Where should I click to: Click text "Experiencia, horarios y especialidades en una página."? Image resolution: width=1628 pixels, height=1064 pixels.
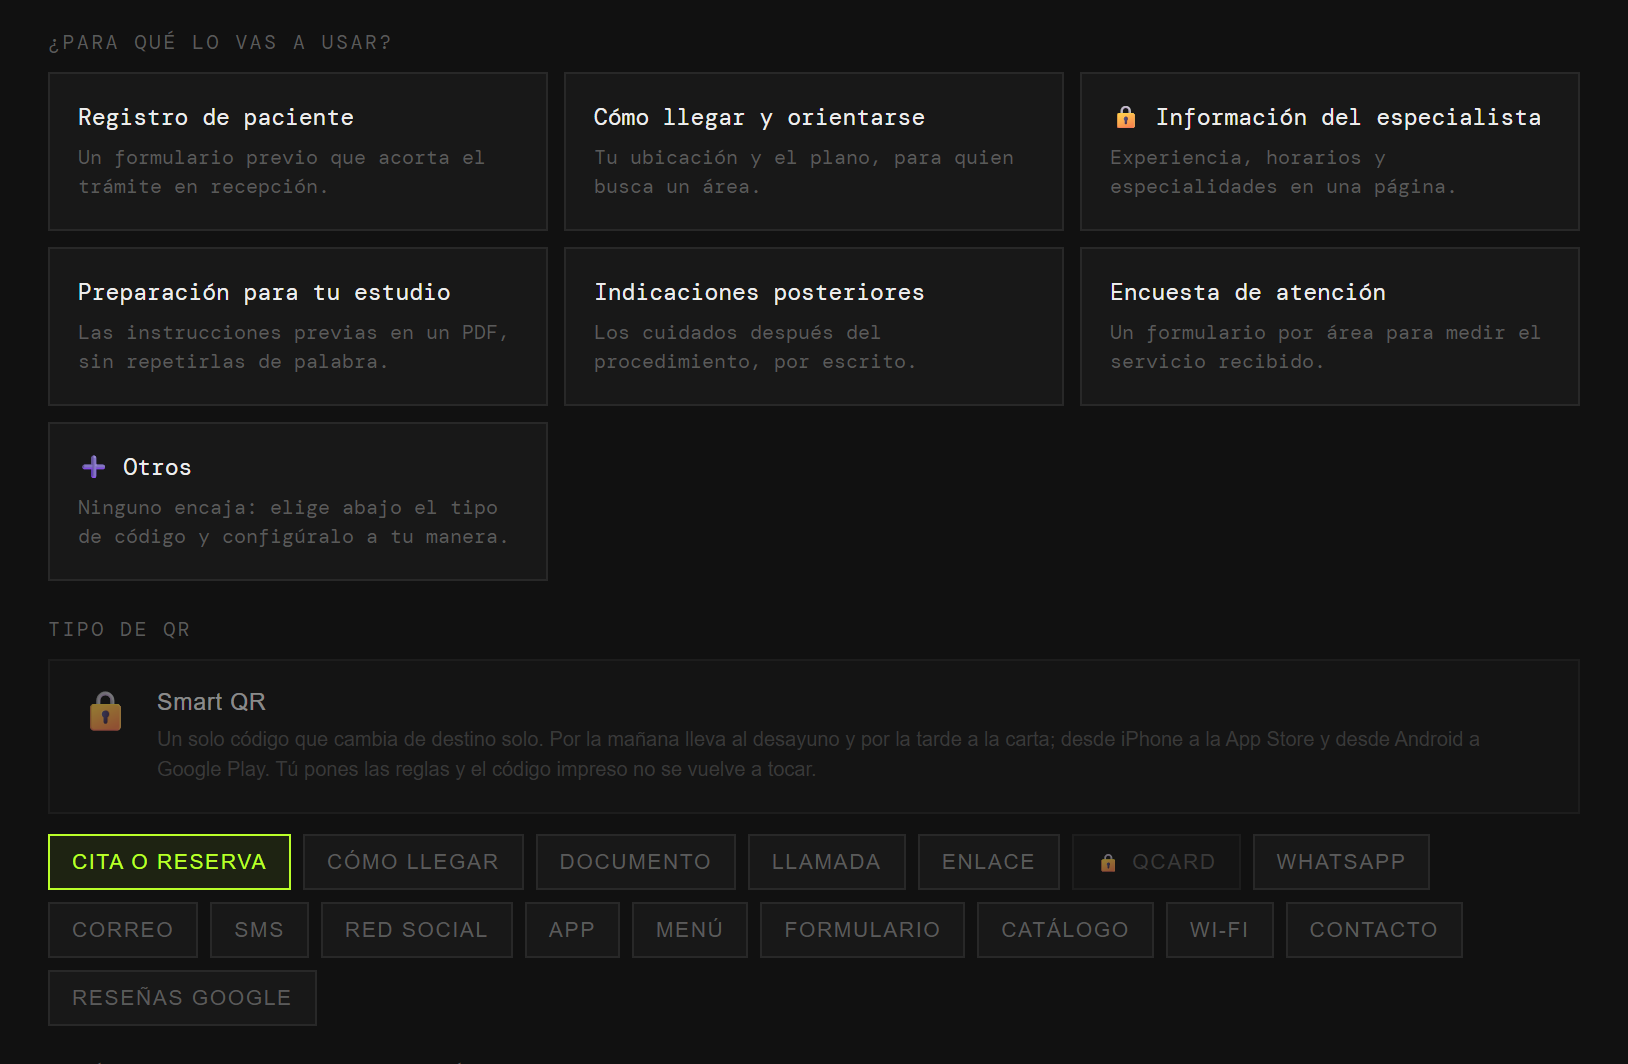coord(1283,172)
